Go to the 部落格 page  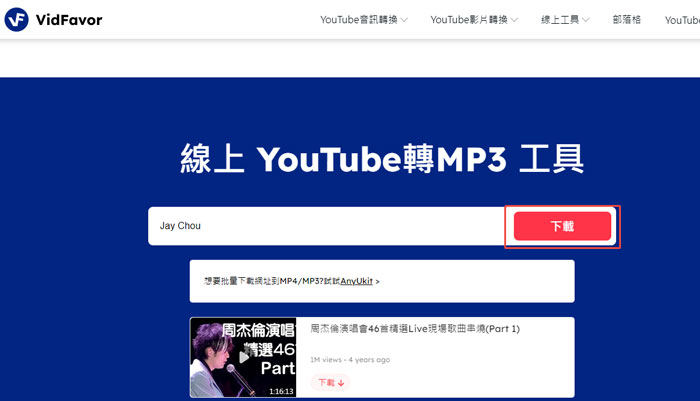pos(626,20)
